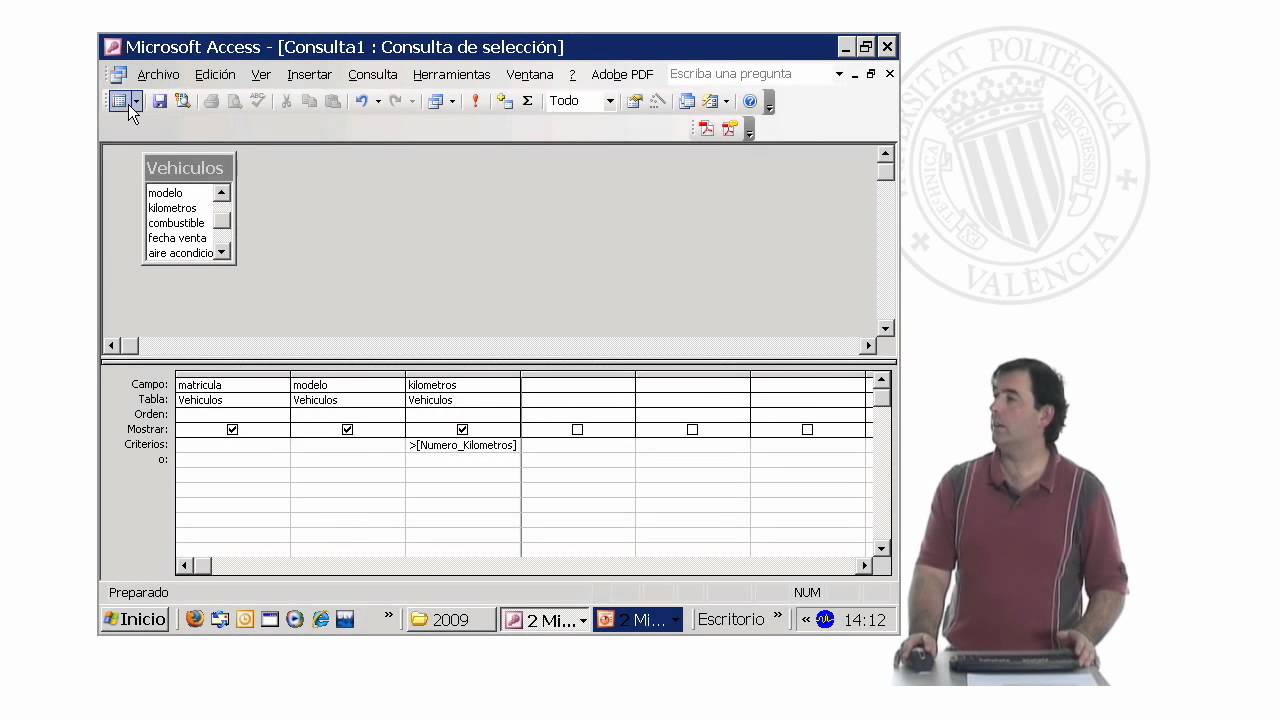The image size is (1280, 720).
Task: Open the Ventana menu
Action: [530, 74]
